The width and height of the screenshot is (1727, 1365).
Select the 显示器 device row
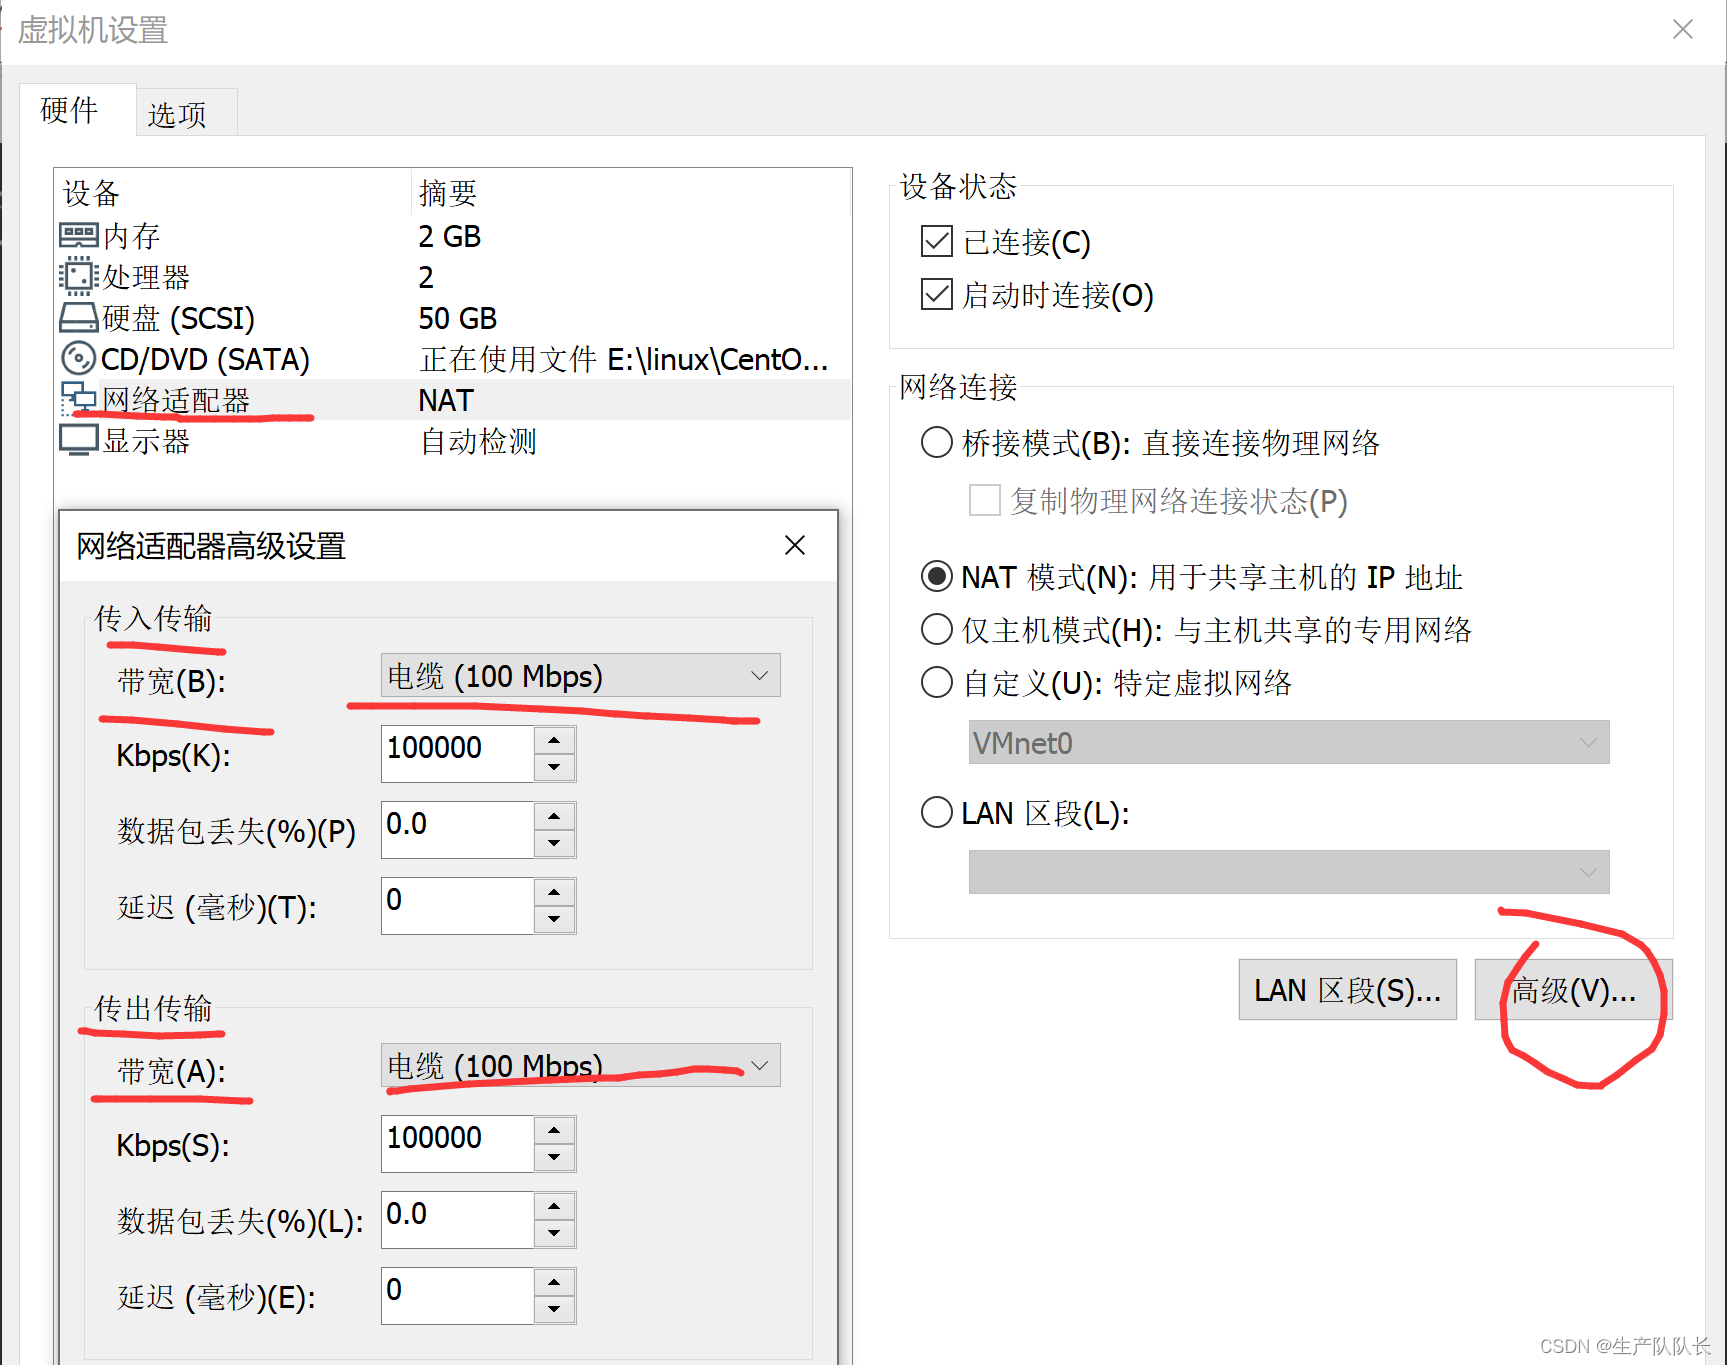(x=453, y=441)
